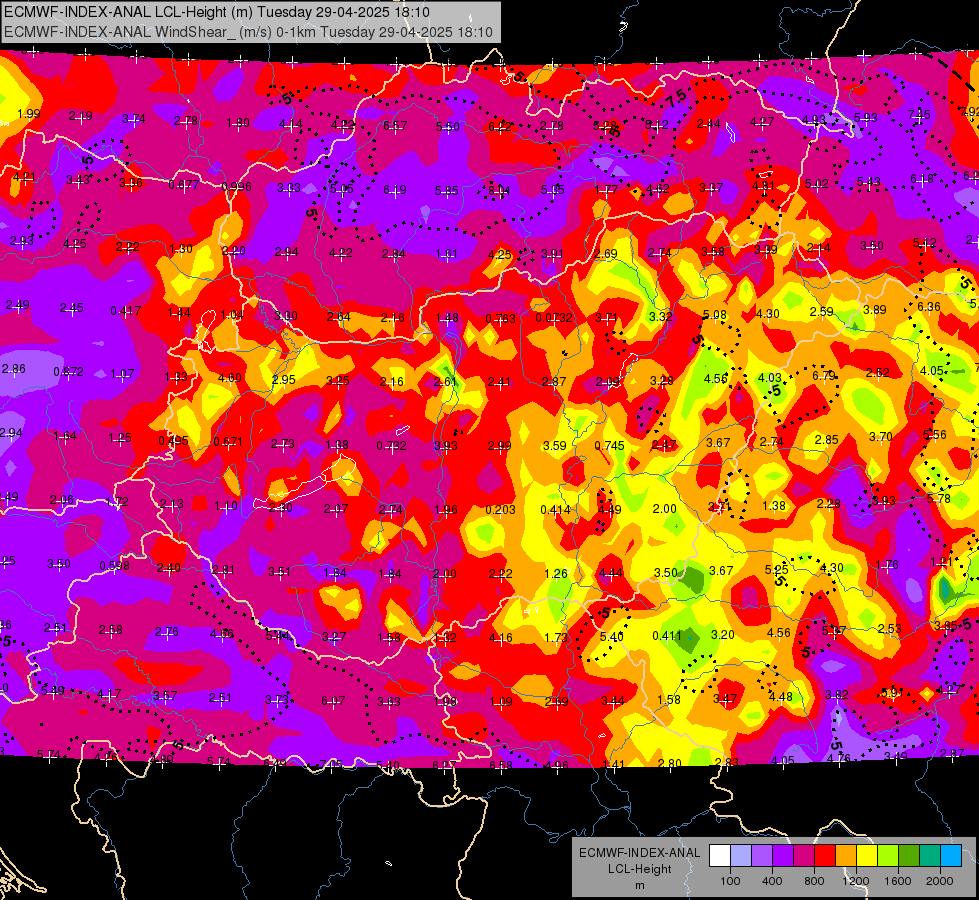Click the legend tick label 1200
Image resolution: width=979 pixels, height=900 pixels.
pos(855,881)
